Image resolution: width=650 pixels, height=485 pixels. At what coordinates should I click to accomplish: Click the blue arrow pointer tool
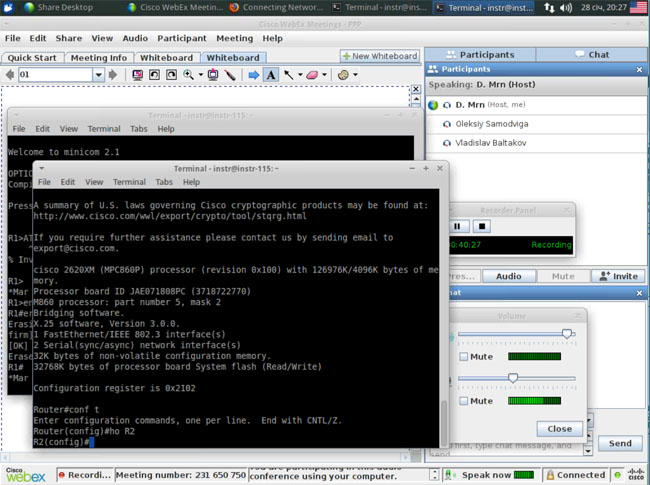click(253, 75)
